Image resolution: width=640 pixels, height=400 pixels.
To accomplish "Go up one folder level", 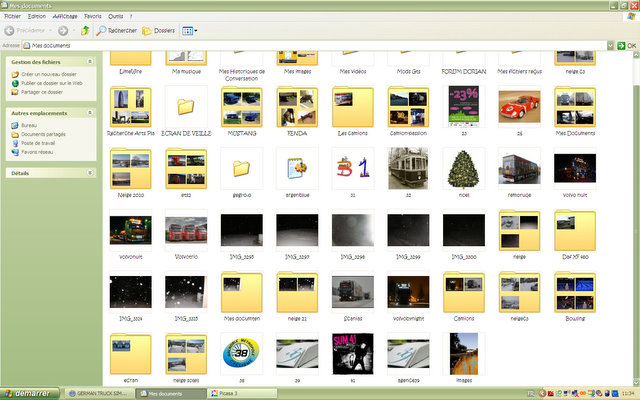I will (x=85, y=31).
